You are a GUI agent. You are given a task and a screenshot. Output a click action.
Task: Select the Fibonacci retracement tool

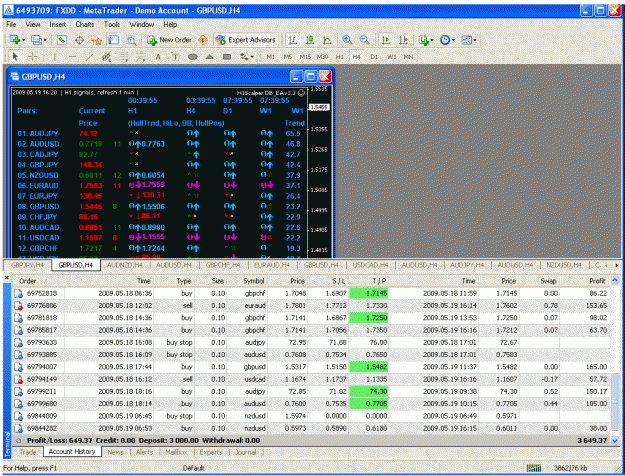124,57
